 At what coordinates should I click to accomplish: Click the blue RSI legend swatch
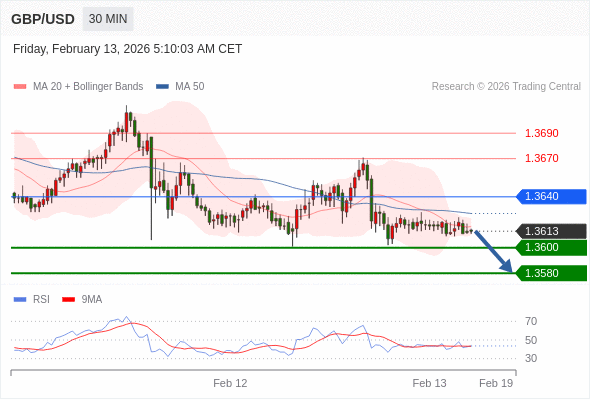pos(20,300)
